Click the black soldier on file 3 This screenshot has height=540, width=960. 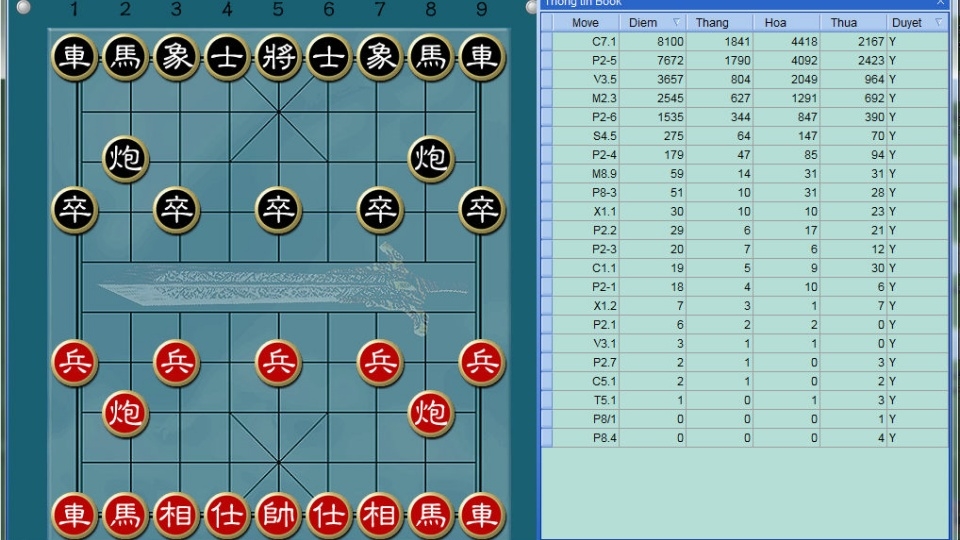point(176,210)
